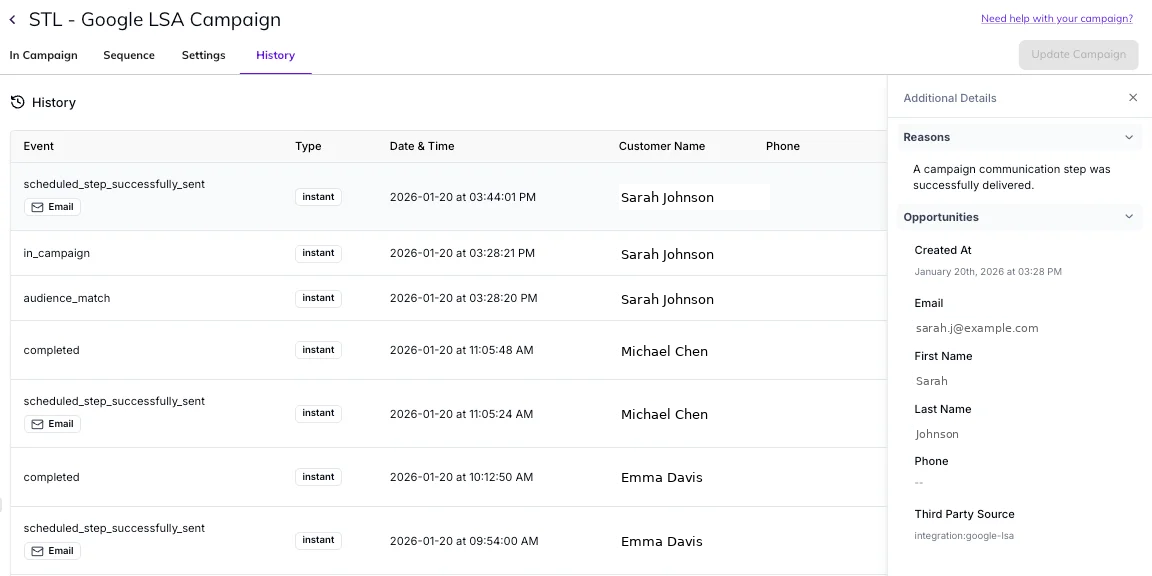Click the Email envelope badge on the first event

[x=52, y=207]
